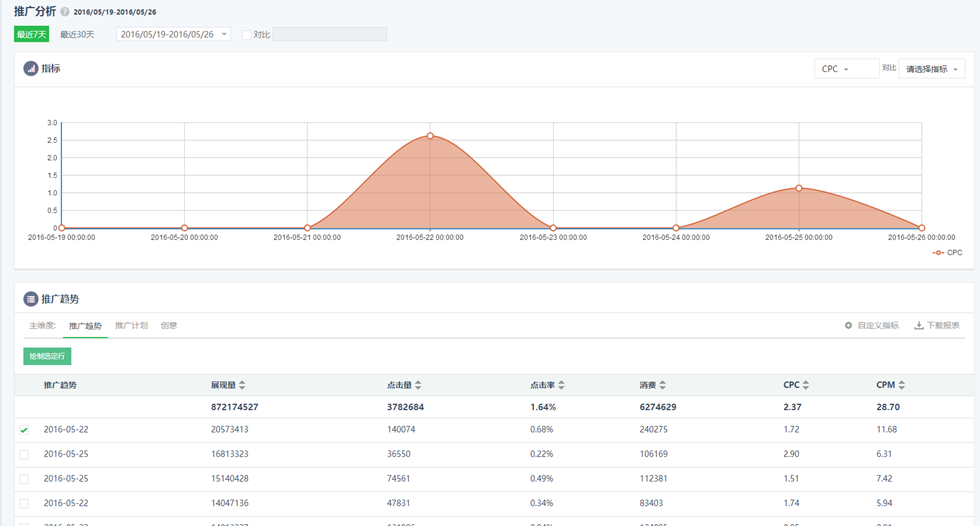Click the green 绘制选定行 button

click(47, 356)
